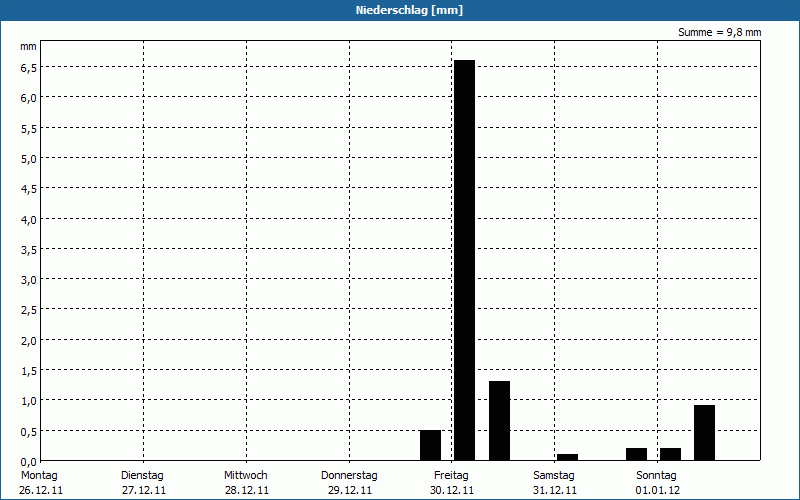Click the Freitag axis label
Screen dimensions: 800x500
pyautogui.click(x=451, y=475)
